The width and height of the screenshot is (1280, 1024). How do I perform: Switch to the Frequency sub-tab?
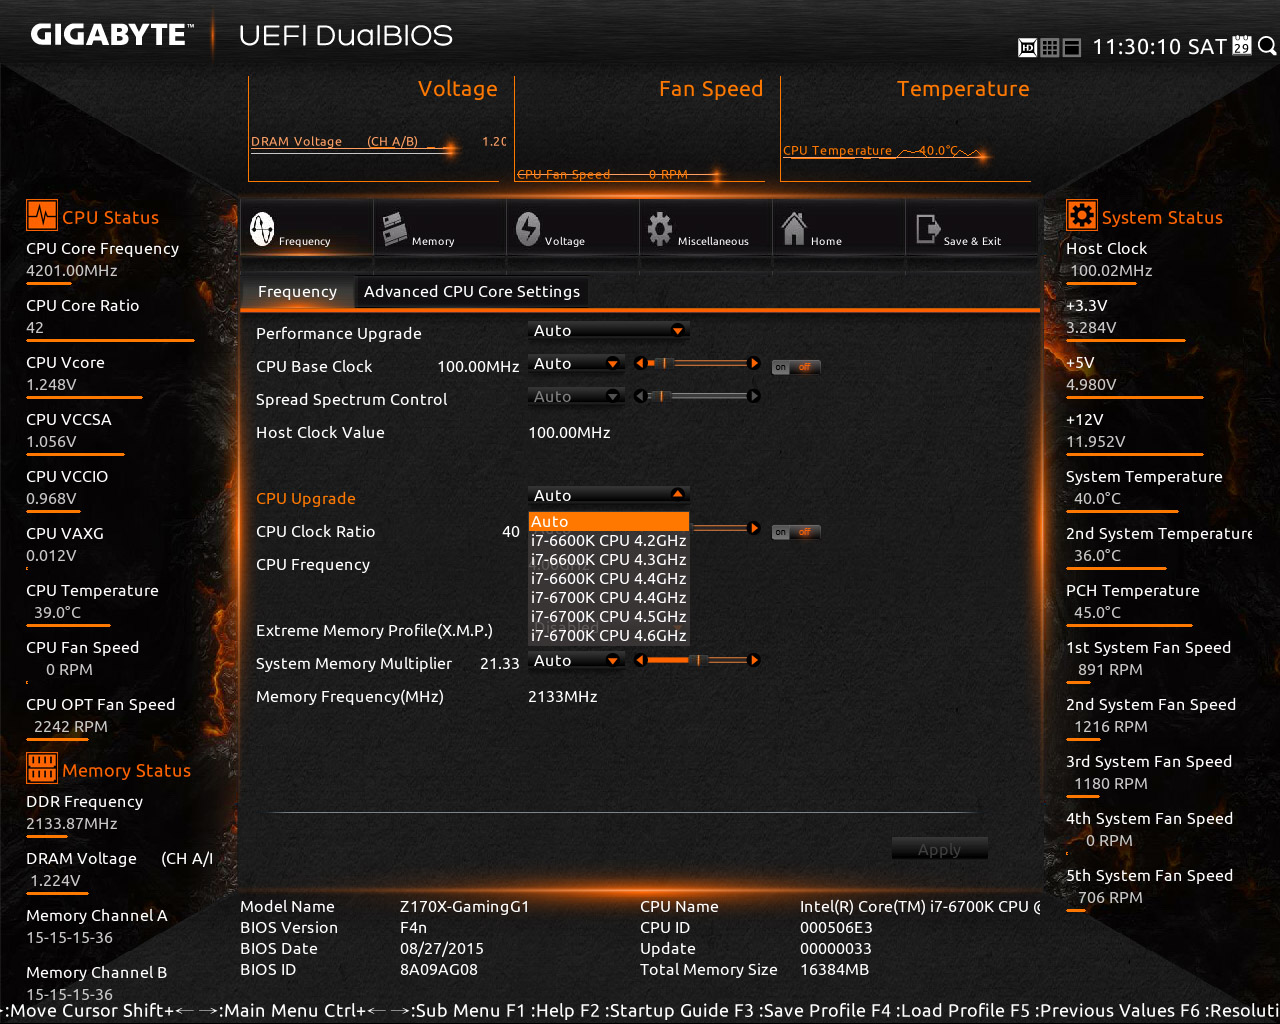(297, 291)
